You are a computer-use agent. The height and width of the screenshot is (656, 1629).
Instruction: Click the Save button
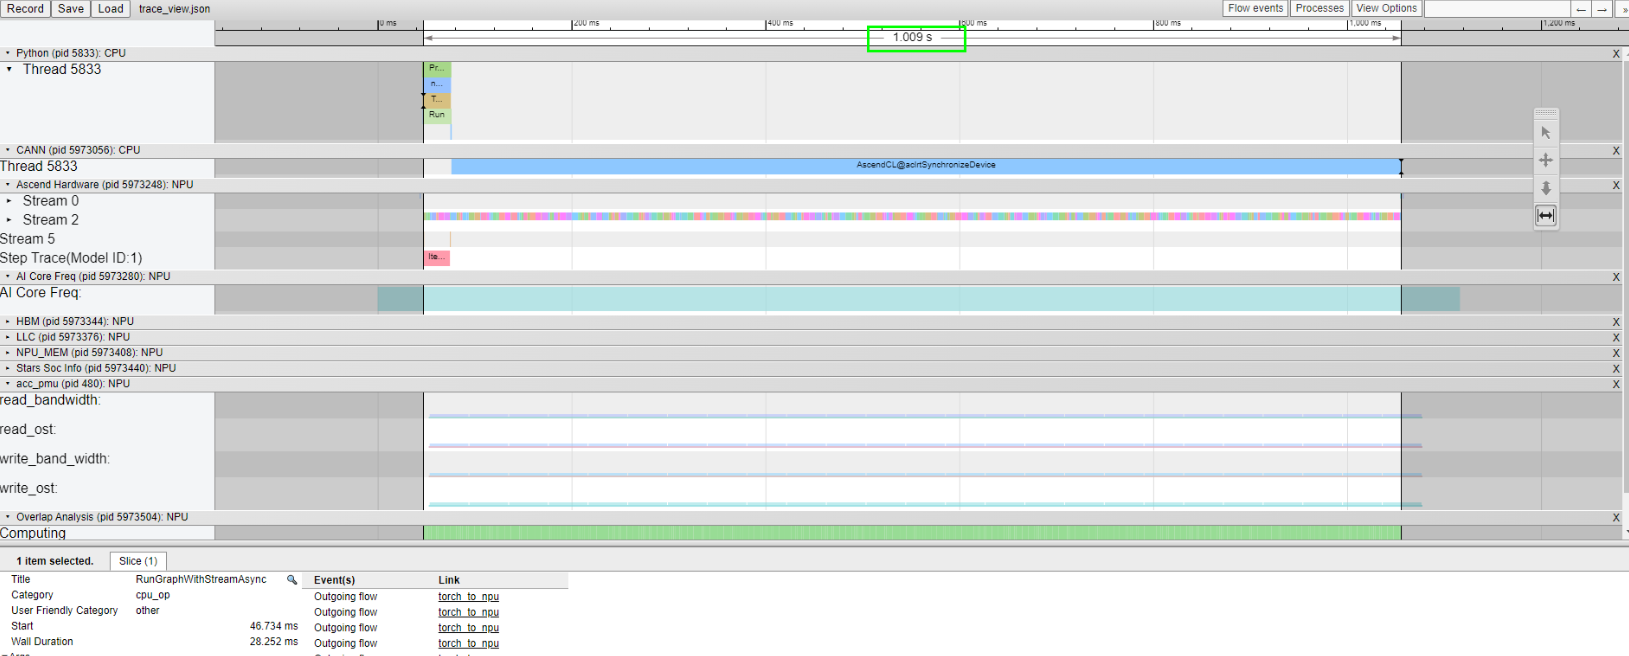(x=71, y=9)
